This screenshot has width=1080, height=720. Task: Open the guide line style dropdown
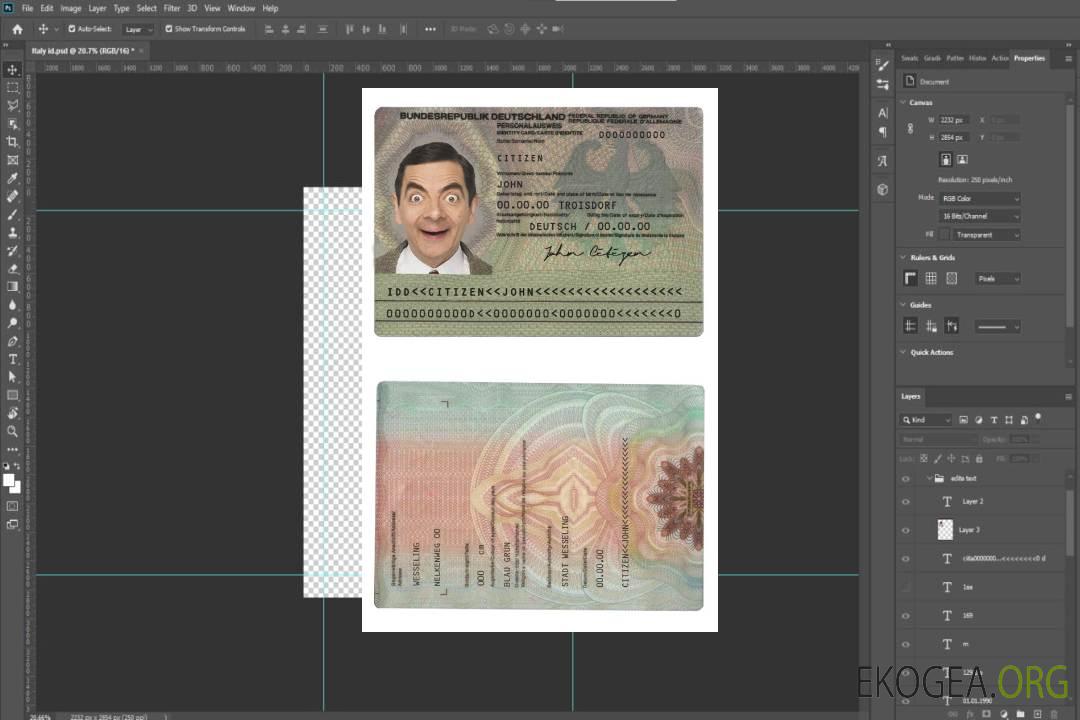point(998,327)
